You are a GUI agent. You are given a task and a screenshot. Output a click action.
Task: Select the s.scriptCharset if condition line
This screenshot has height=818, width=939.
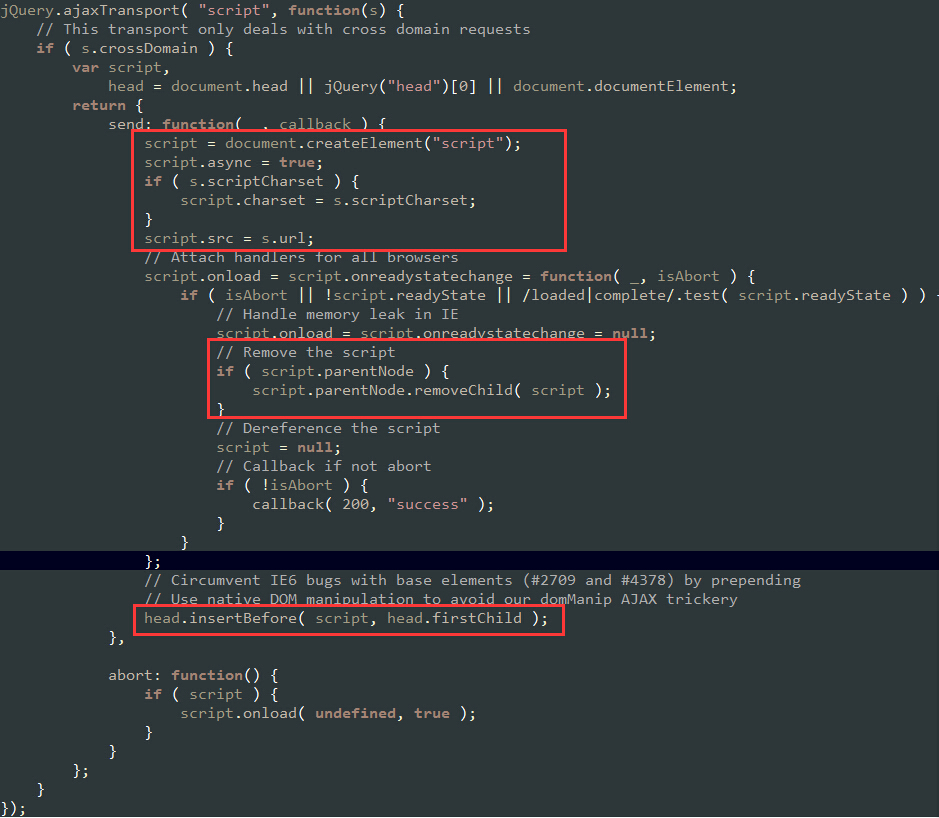point(252,181)
